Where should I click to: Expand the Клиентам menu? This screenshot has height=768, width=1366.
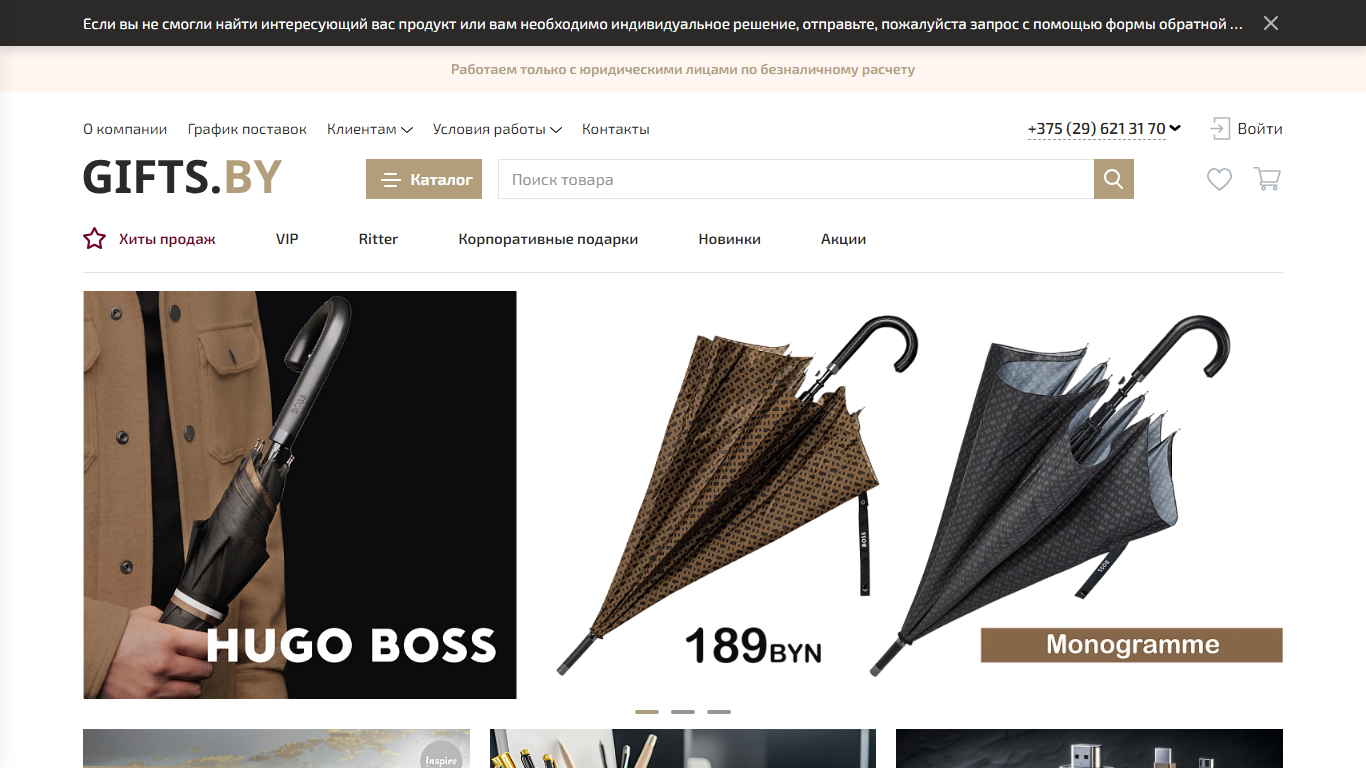tap(369, 129)
